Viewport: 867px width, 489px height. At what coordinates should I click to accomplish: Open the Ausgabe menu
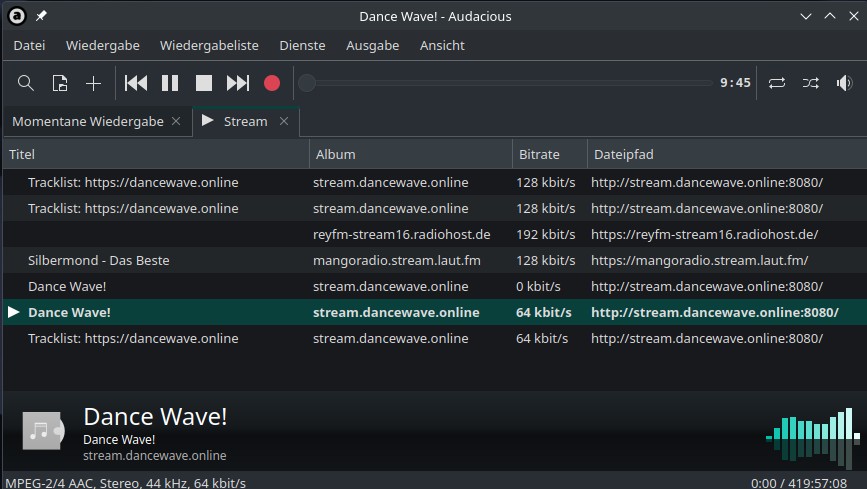(x=373, y=45)
